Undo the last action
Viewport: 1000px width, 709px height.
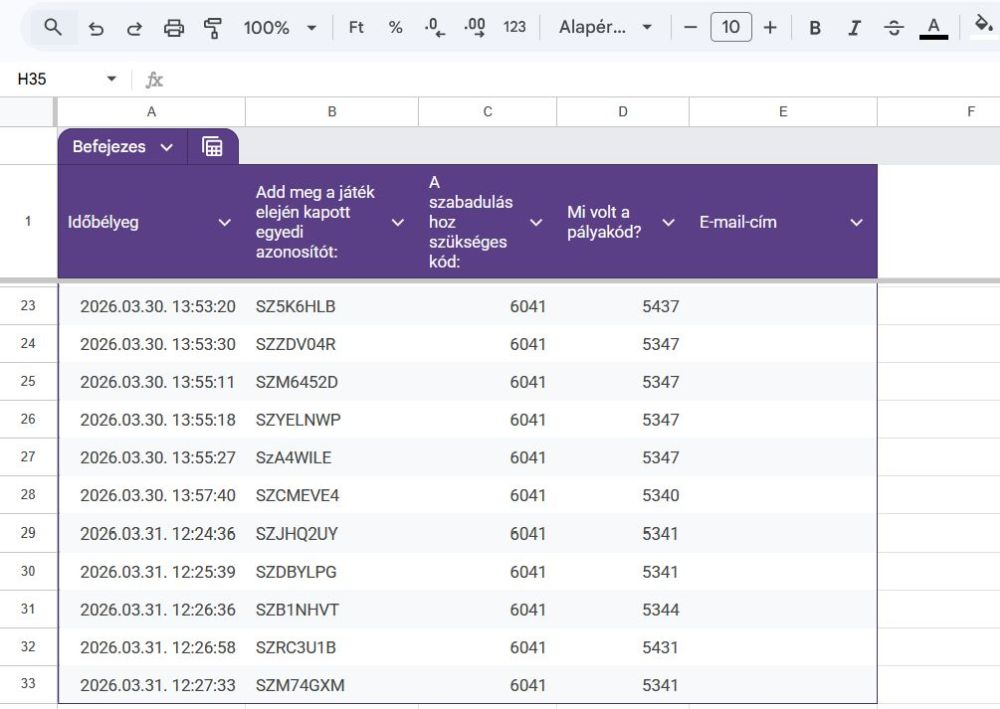(96, 28)
